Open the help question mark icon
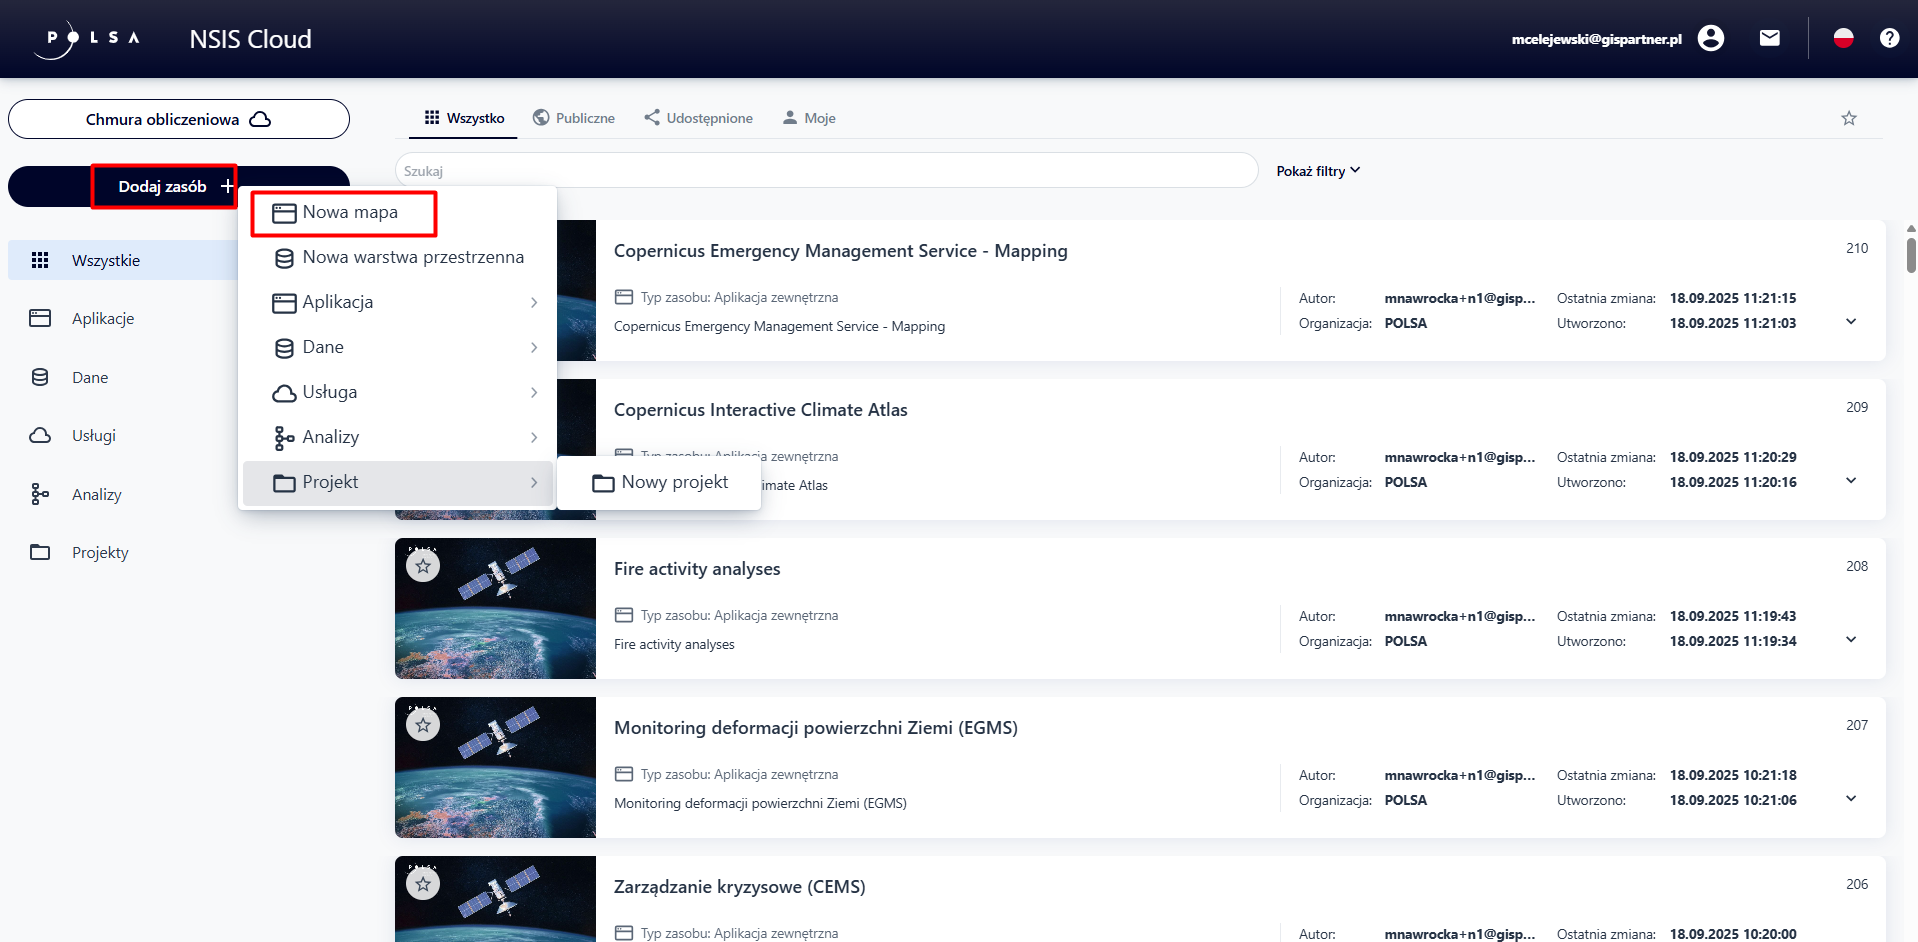The width and height of the screenshot is (1918, 942). pos(1889,39)
